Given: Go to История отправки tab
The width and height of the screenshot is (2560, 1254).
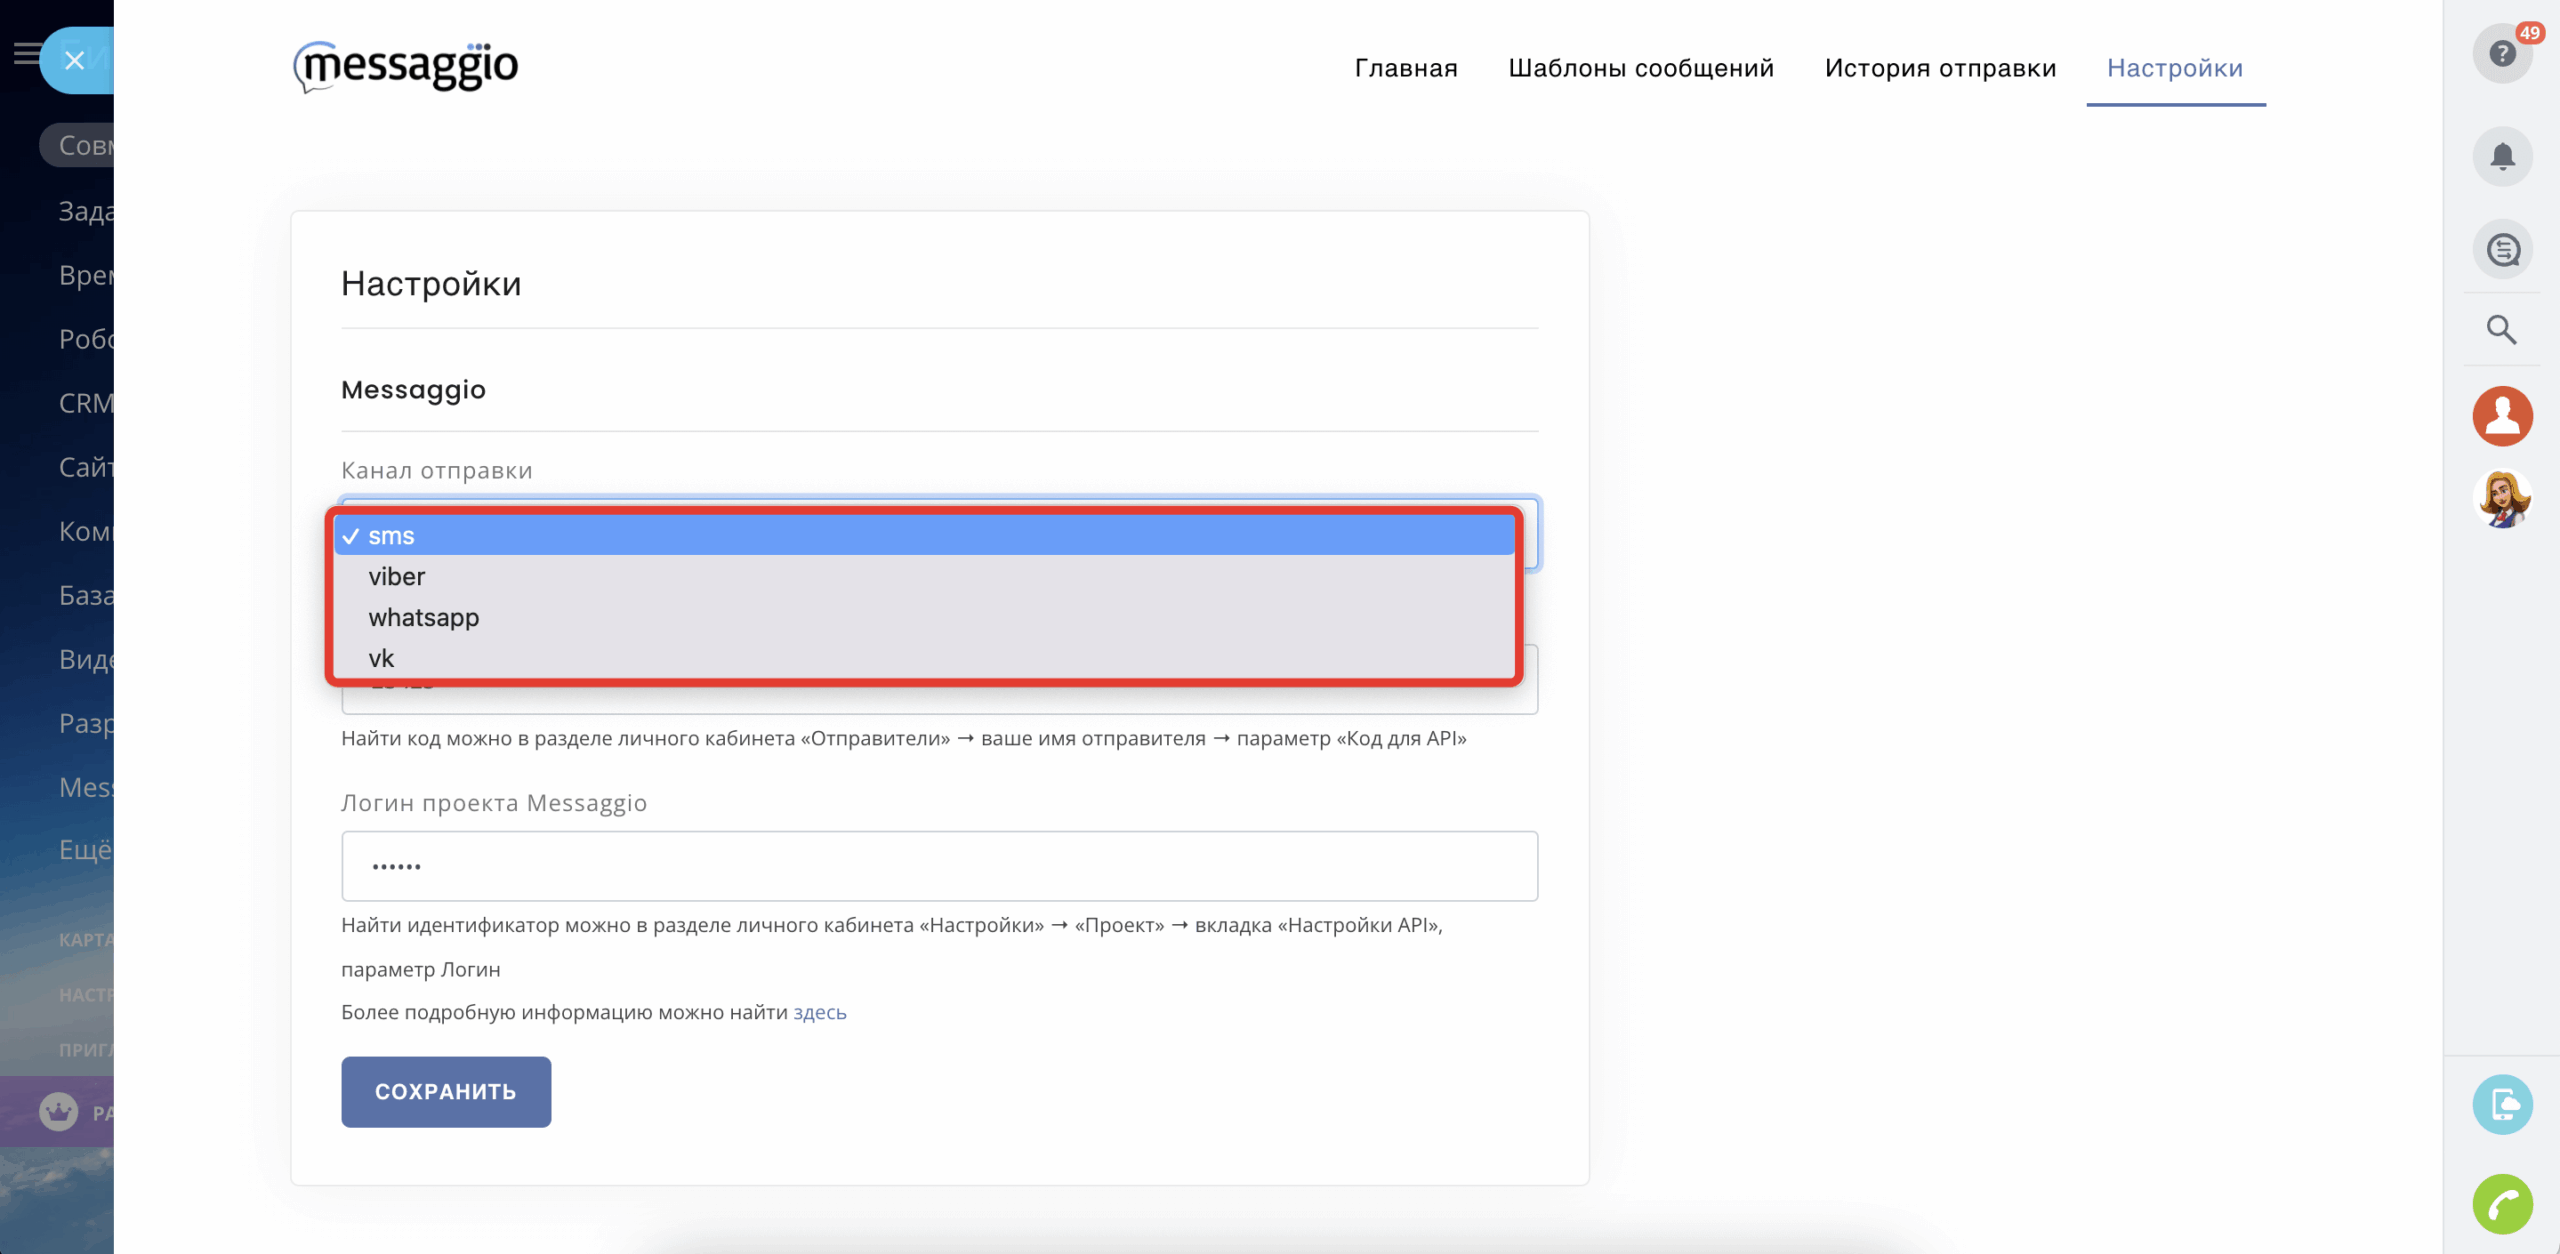Looking at the screenshot, I should [x=1939, y=68].
